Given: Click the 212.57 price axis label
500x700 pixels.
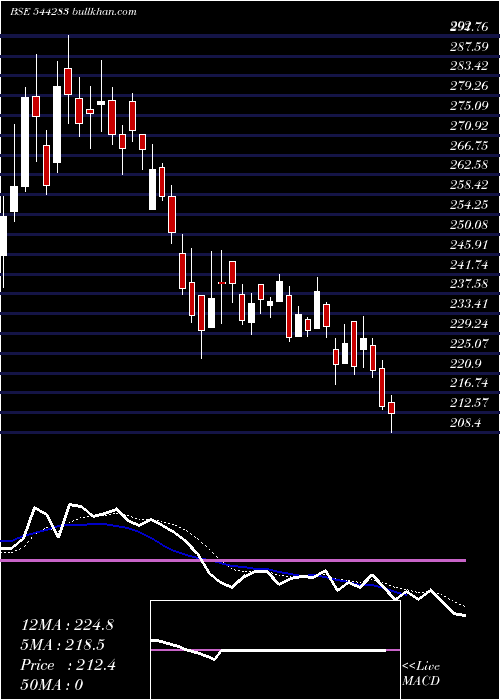Looking at the screenshot, I should [469, 403].
